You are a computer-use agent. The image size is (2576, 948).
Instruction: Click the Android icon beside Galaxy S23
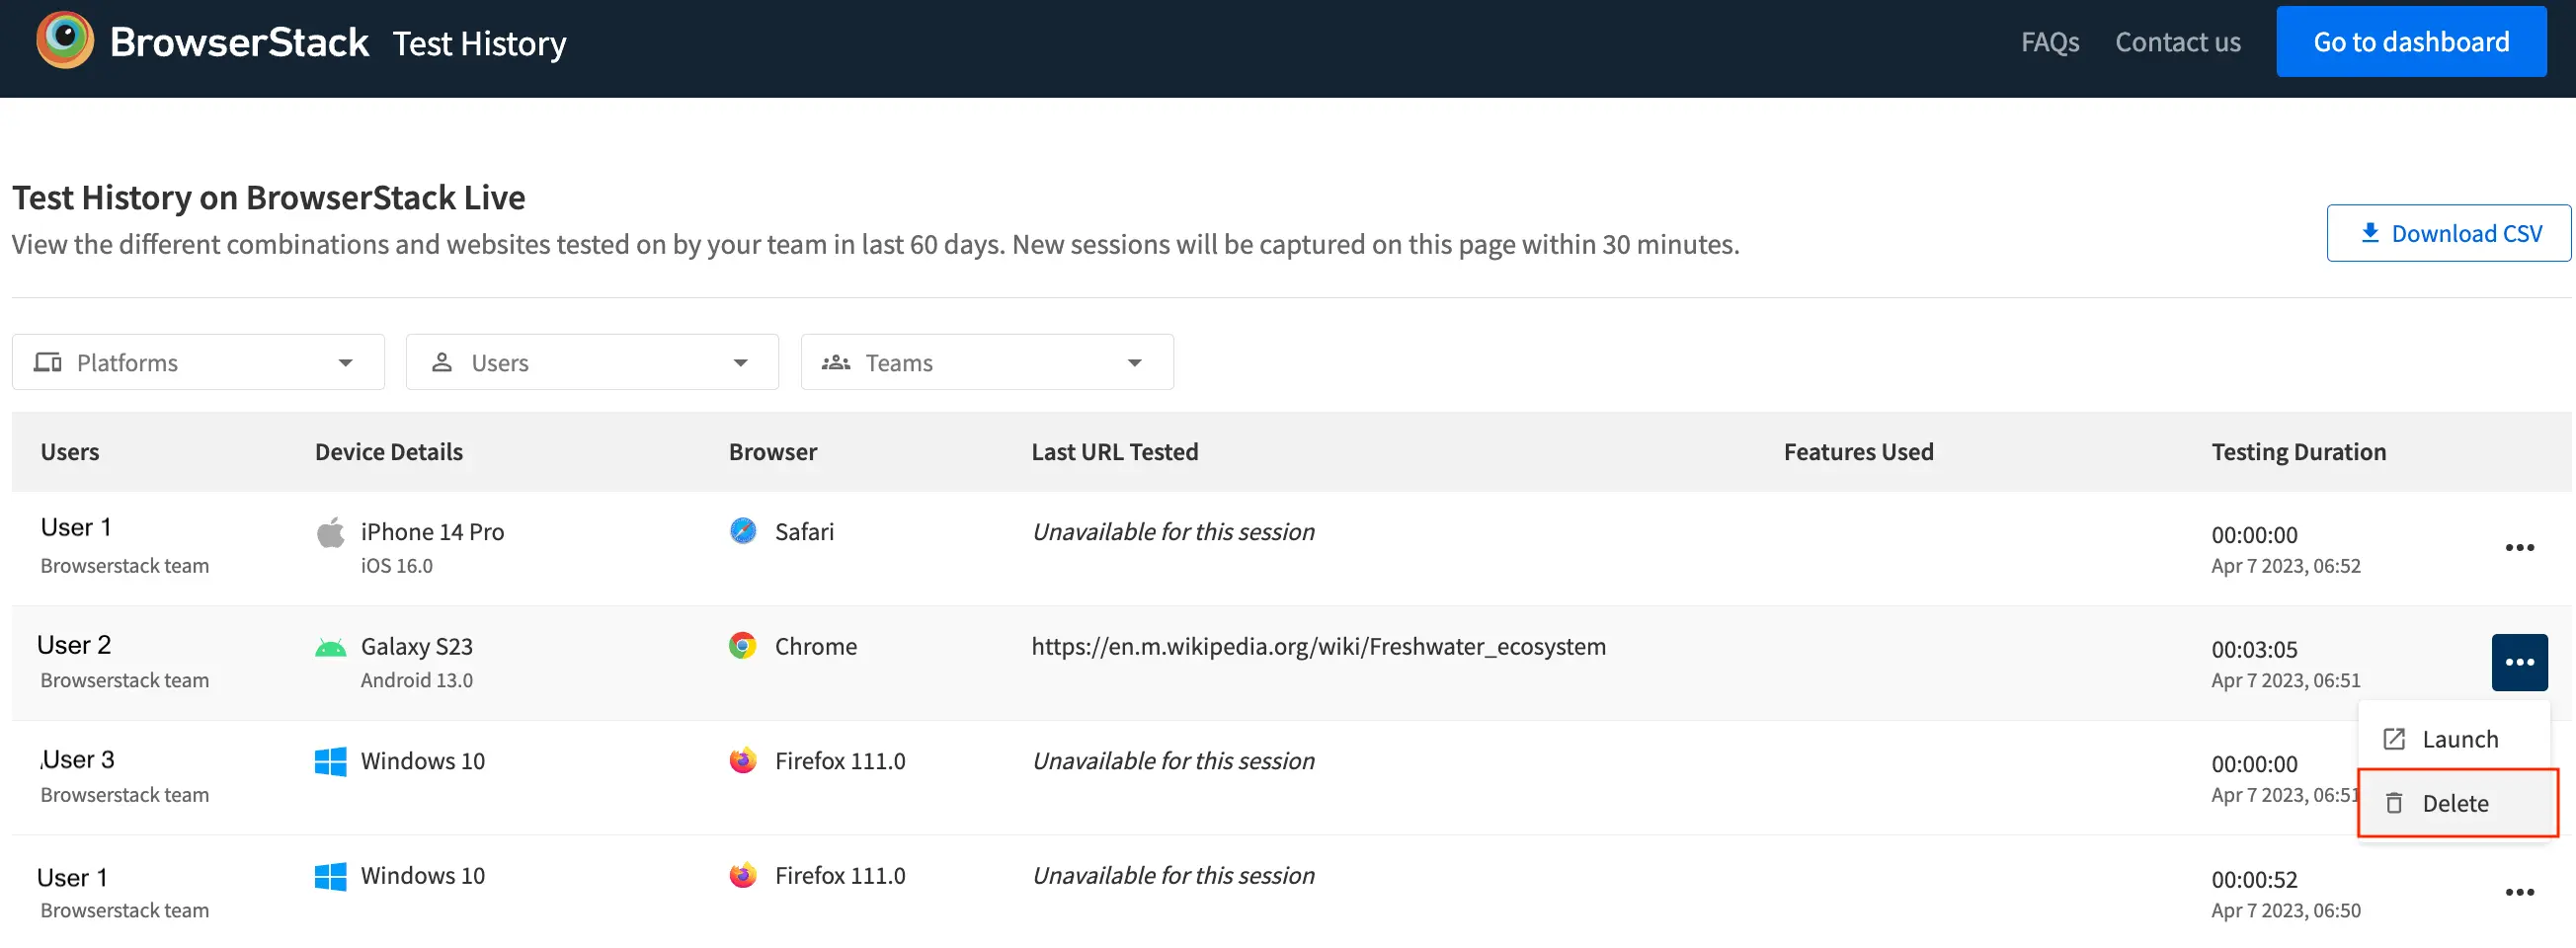coord(330,648)
